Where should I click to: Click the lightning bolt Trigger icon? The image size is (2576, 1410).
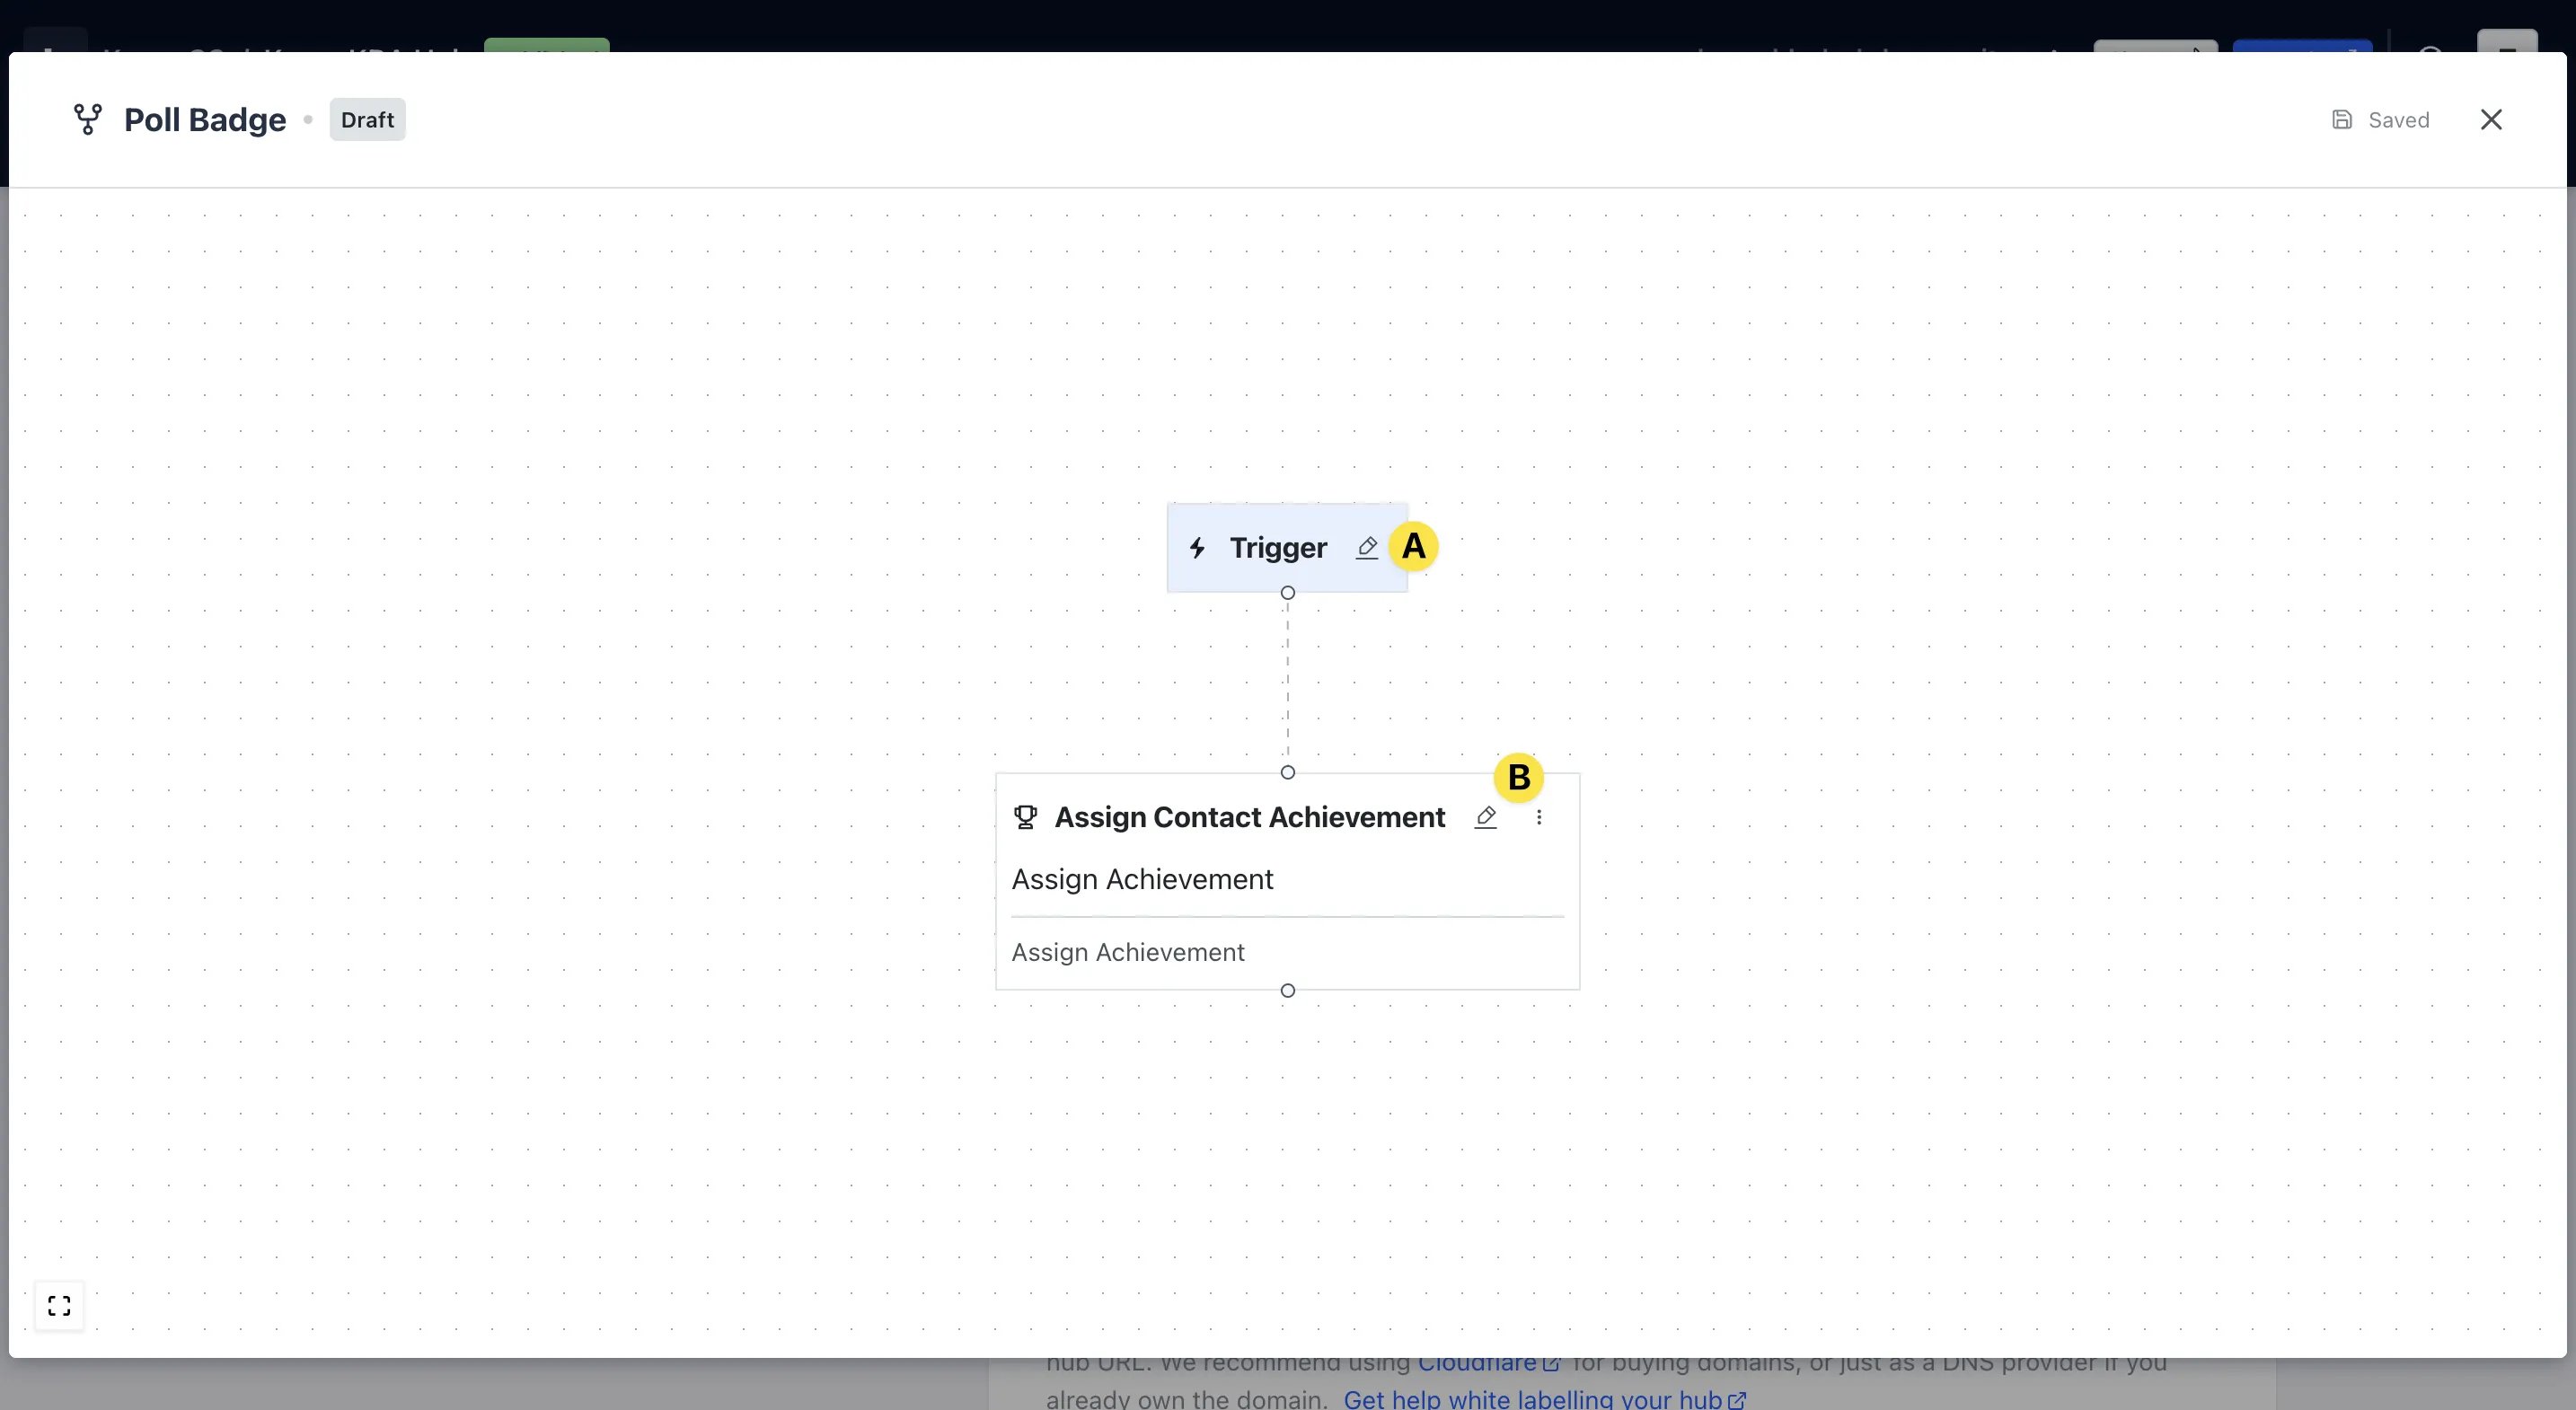1197,548
